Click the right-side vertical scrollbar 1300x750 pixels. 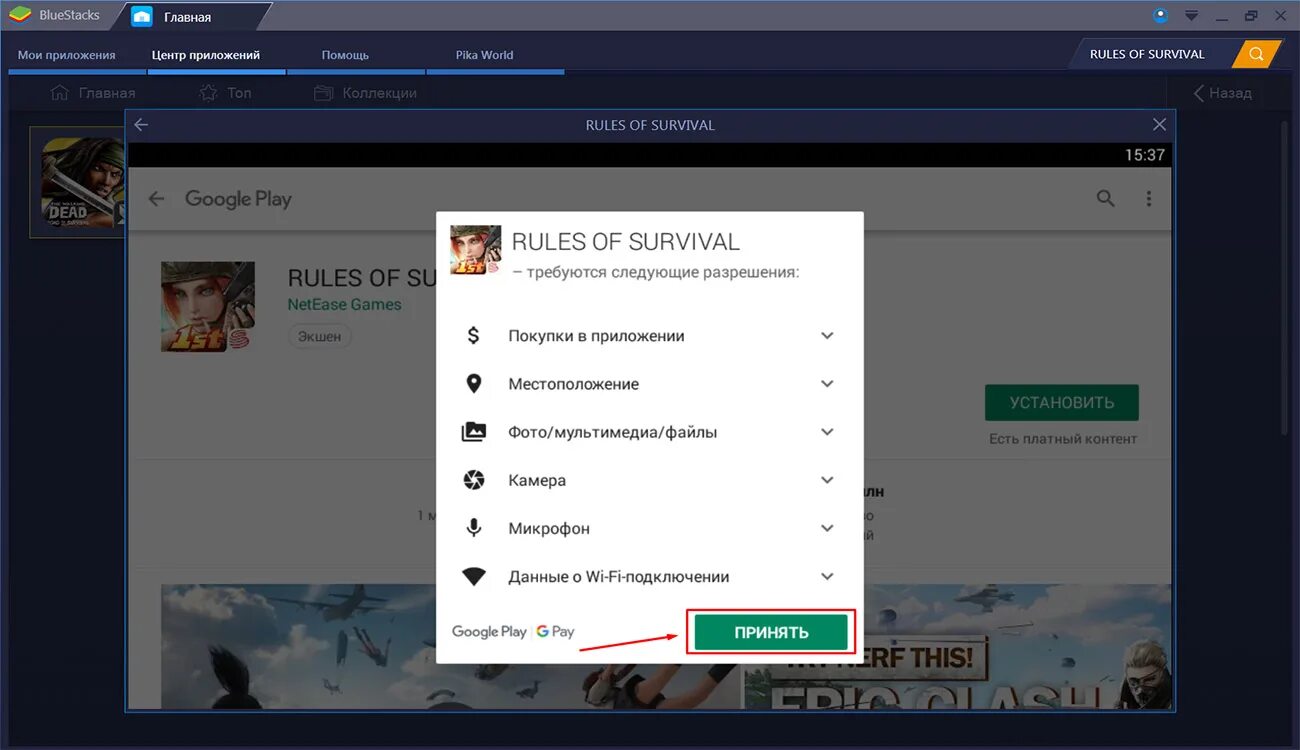(x=1286, y=277)
